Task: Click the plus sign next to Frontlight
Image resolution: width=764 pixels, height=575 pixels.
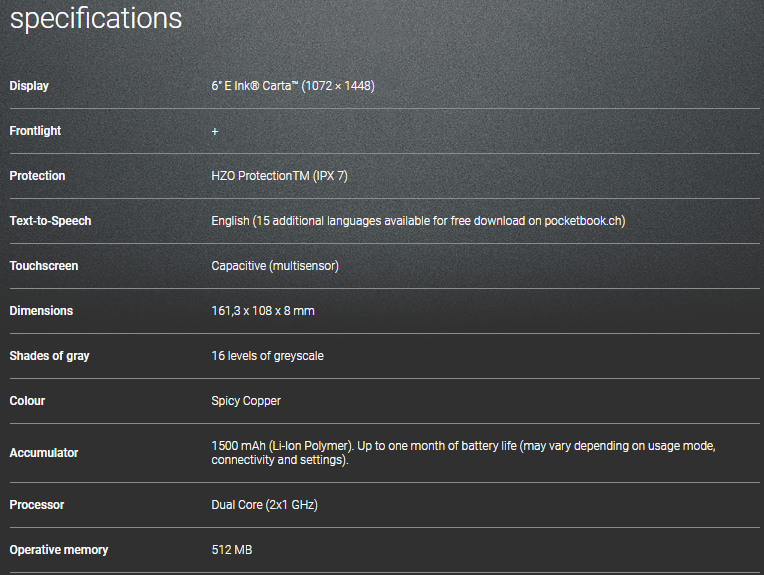Action: click(215, 131)
